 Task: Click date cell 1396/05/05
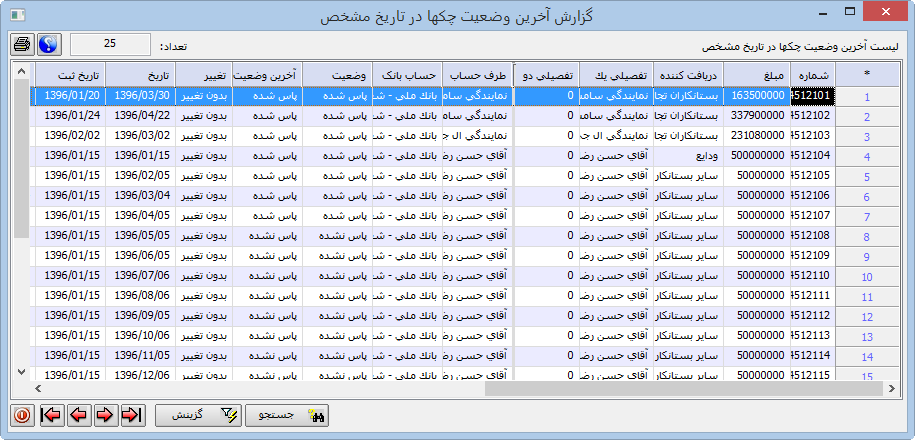pos(140,236)
